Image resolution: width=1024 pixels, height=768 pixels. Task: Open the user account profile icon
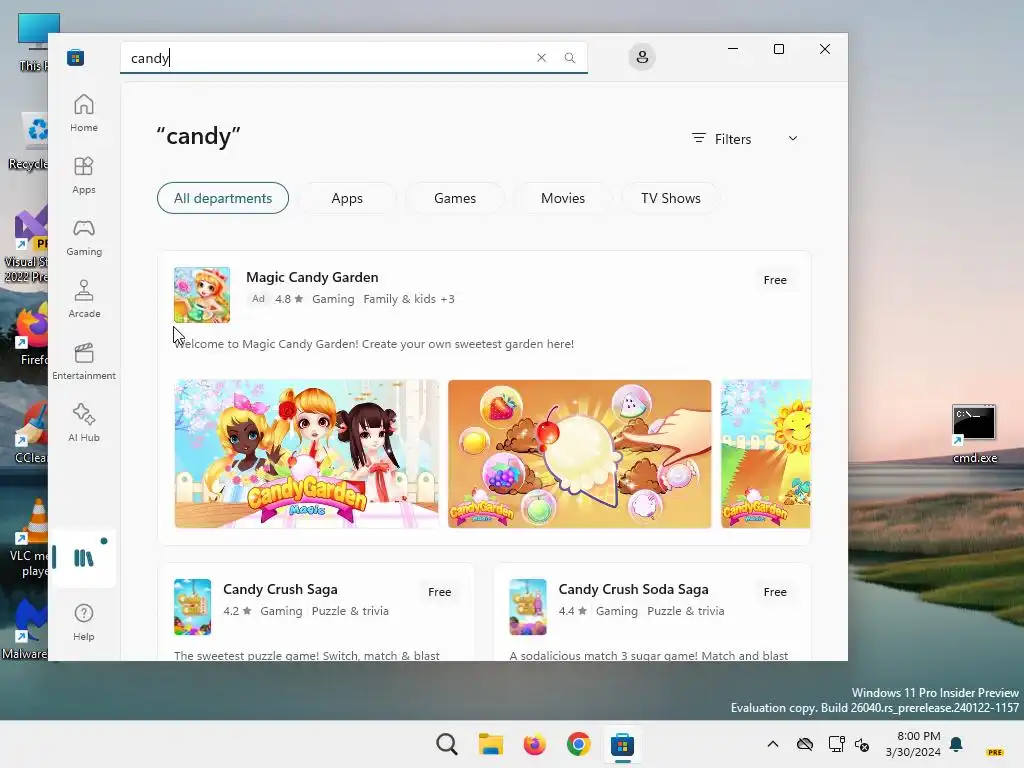pos(642,57)
